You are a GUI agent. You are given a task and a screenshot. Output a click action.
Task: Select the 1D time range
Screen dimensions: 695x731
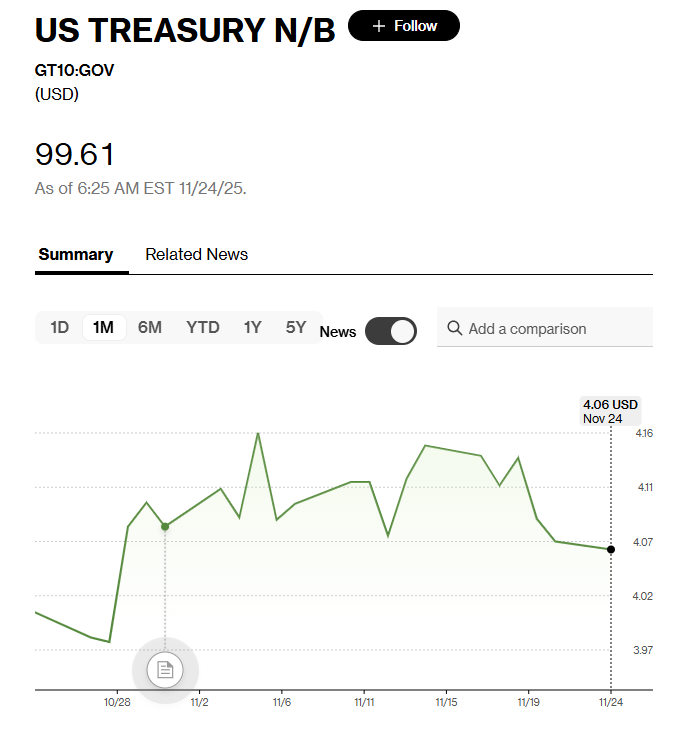60,327
